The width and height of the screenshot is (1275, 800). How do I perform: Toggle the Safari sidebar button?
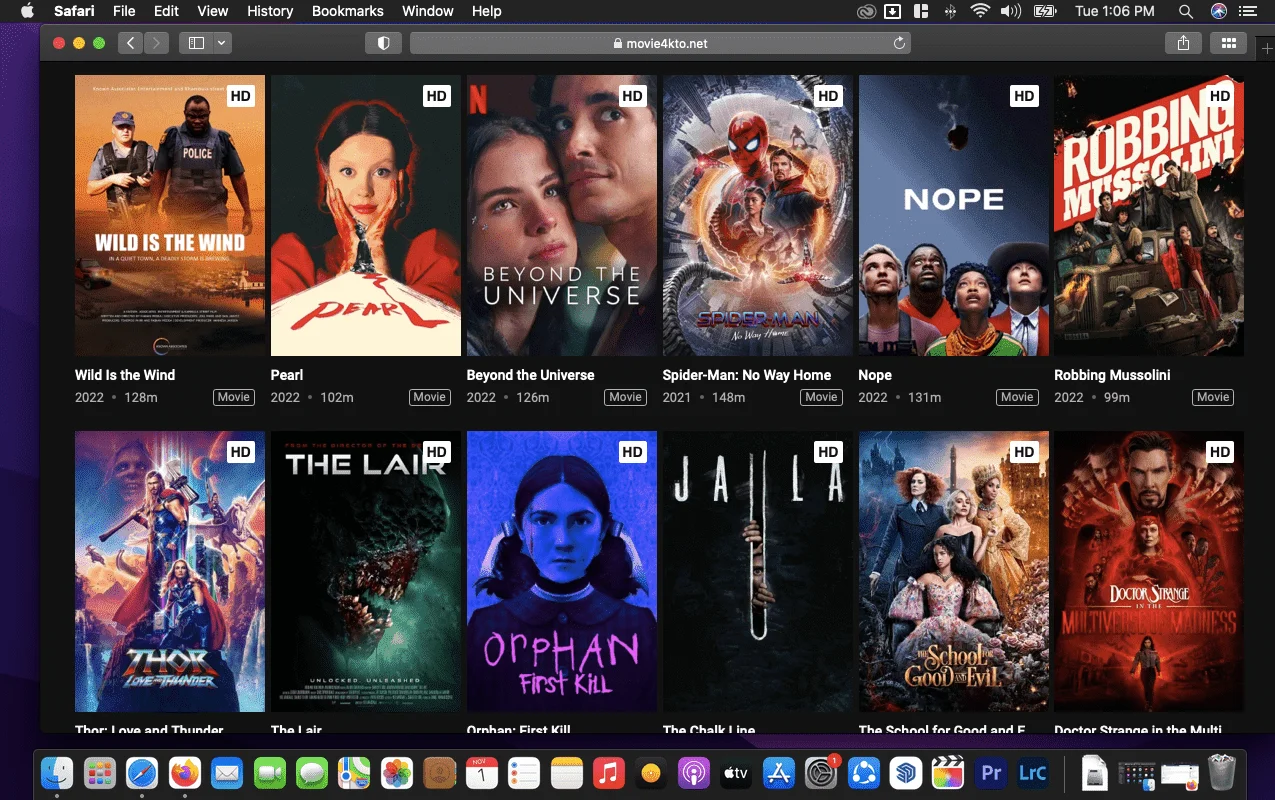tap(196, 43)
